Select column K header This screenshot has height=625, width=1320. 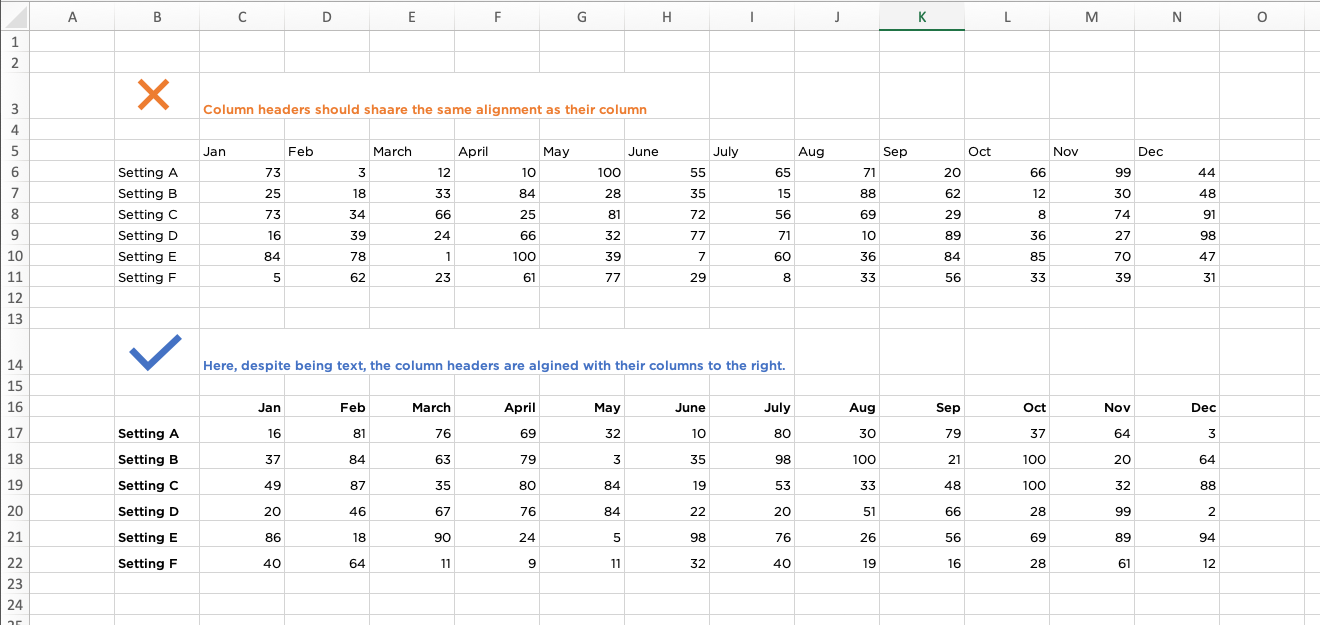922,16
